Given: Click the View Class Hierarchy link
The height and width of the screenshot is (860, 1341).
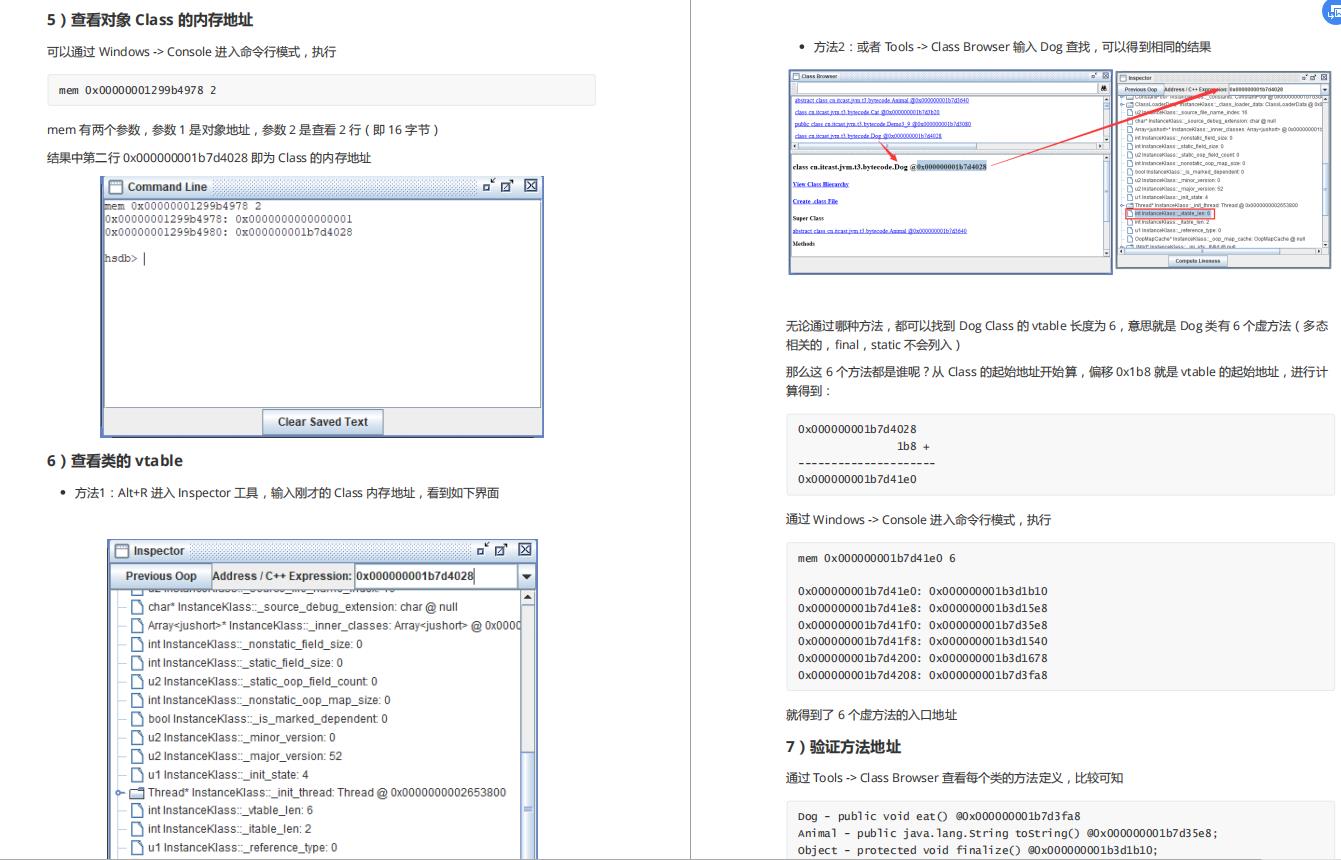Looking at the screenshot, I should click(821, 184).
